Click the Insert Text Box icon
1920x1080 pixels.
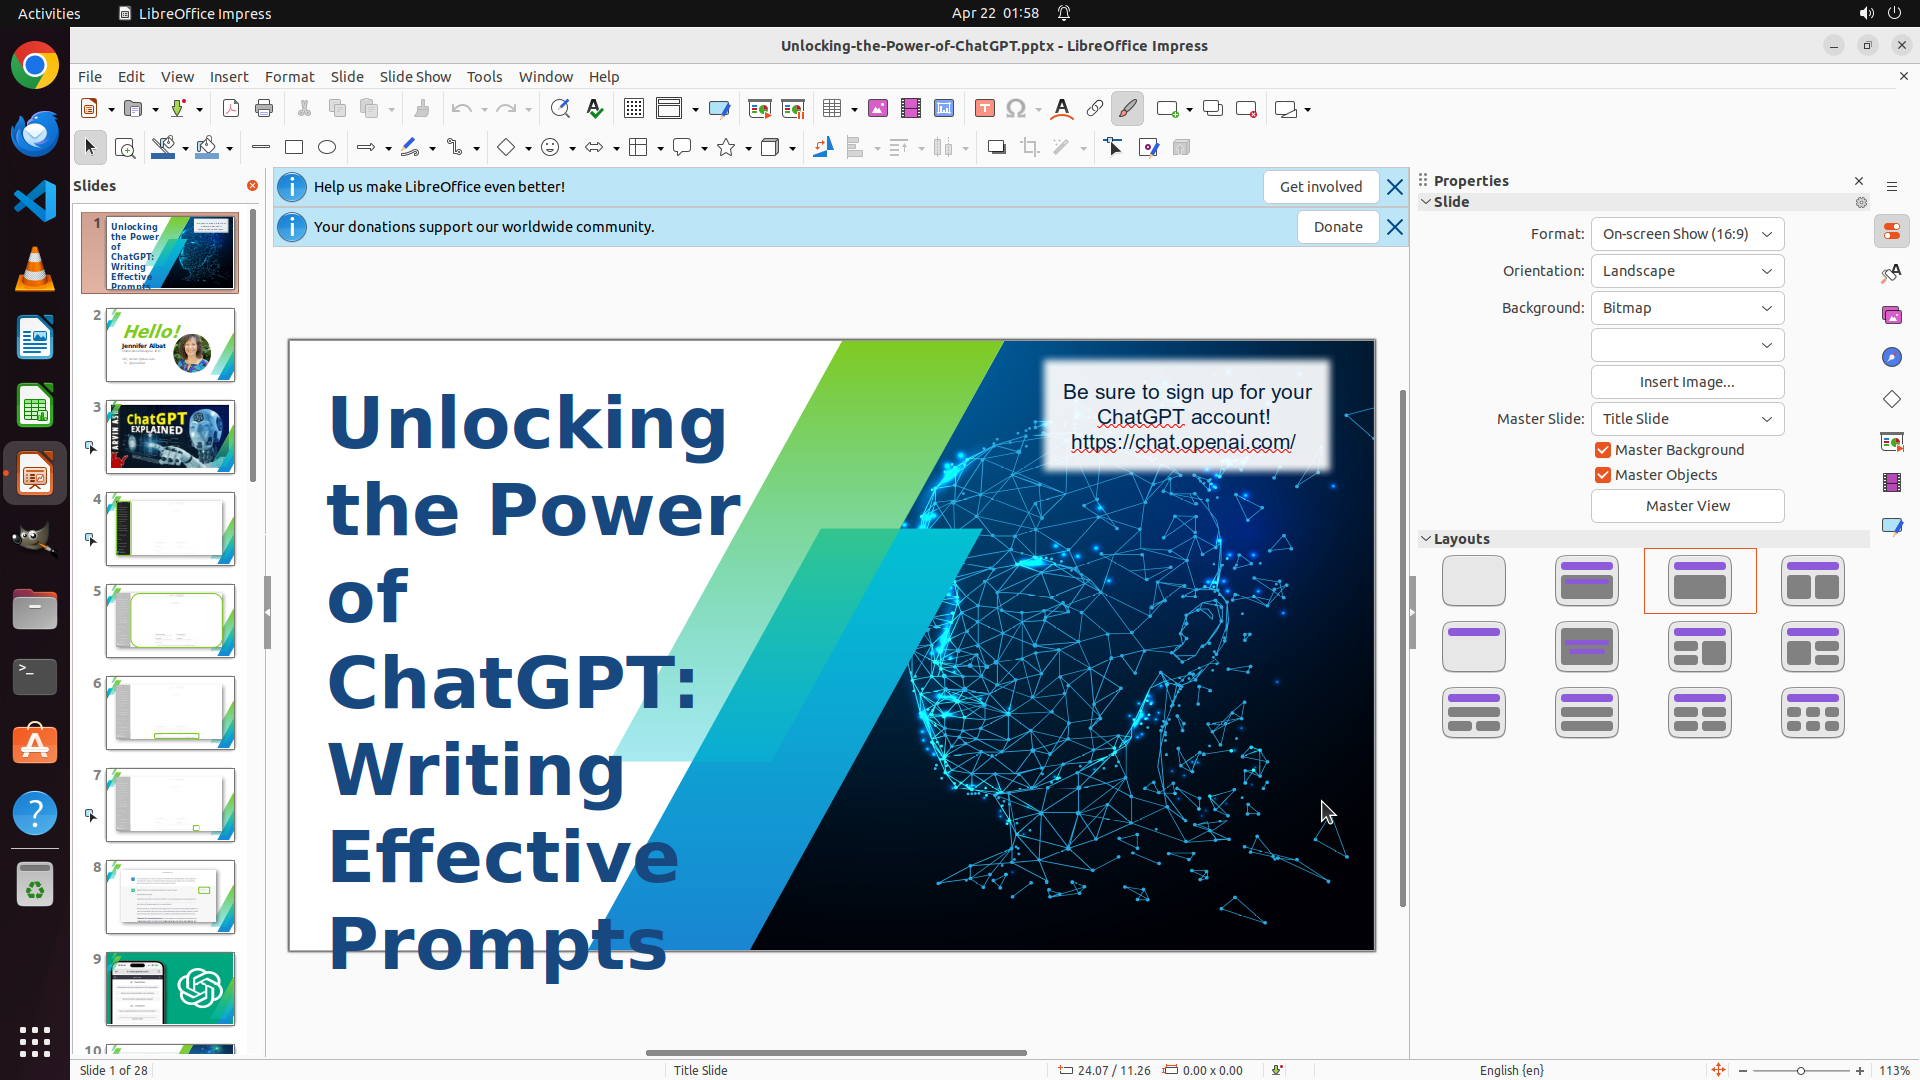[x=984, y=109]
